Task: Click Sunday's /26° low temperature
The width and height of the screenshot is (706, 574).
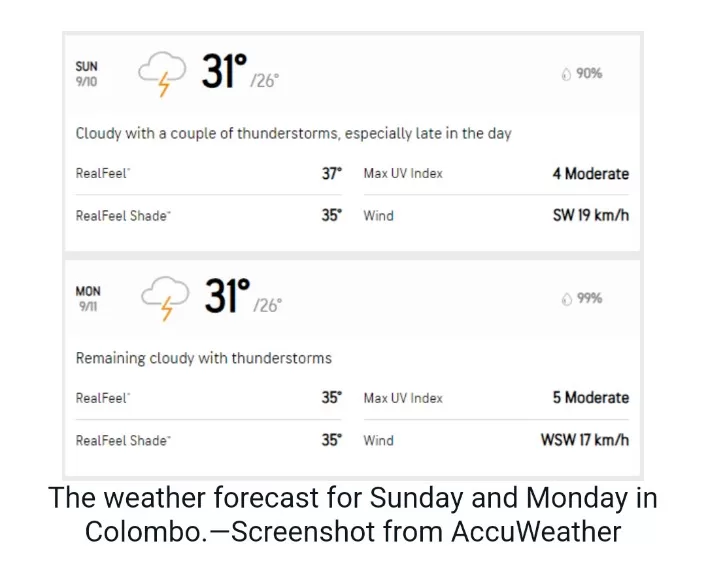Action: pyautogui.click(x=265, y=81)
